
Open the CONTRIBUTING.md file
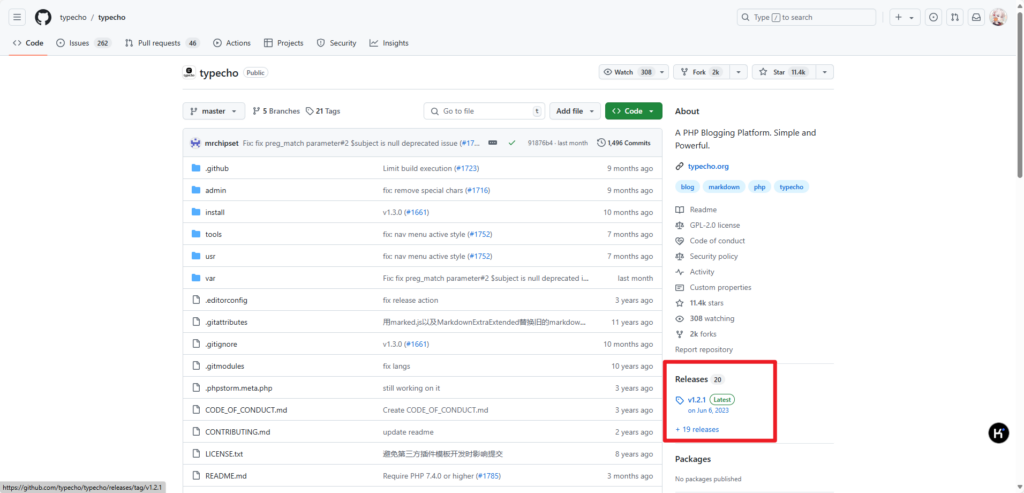click(x=238, y=432)
